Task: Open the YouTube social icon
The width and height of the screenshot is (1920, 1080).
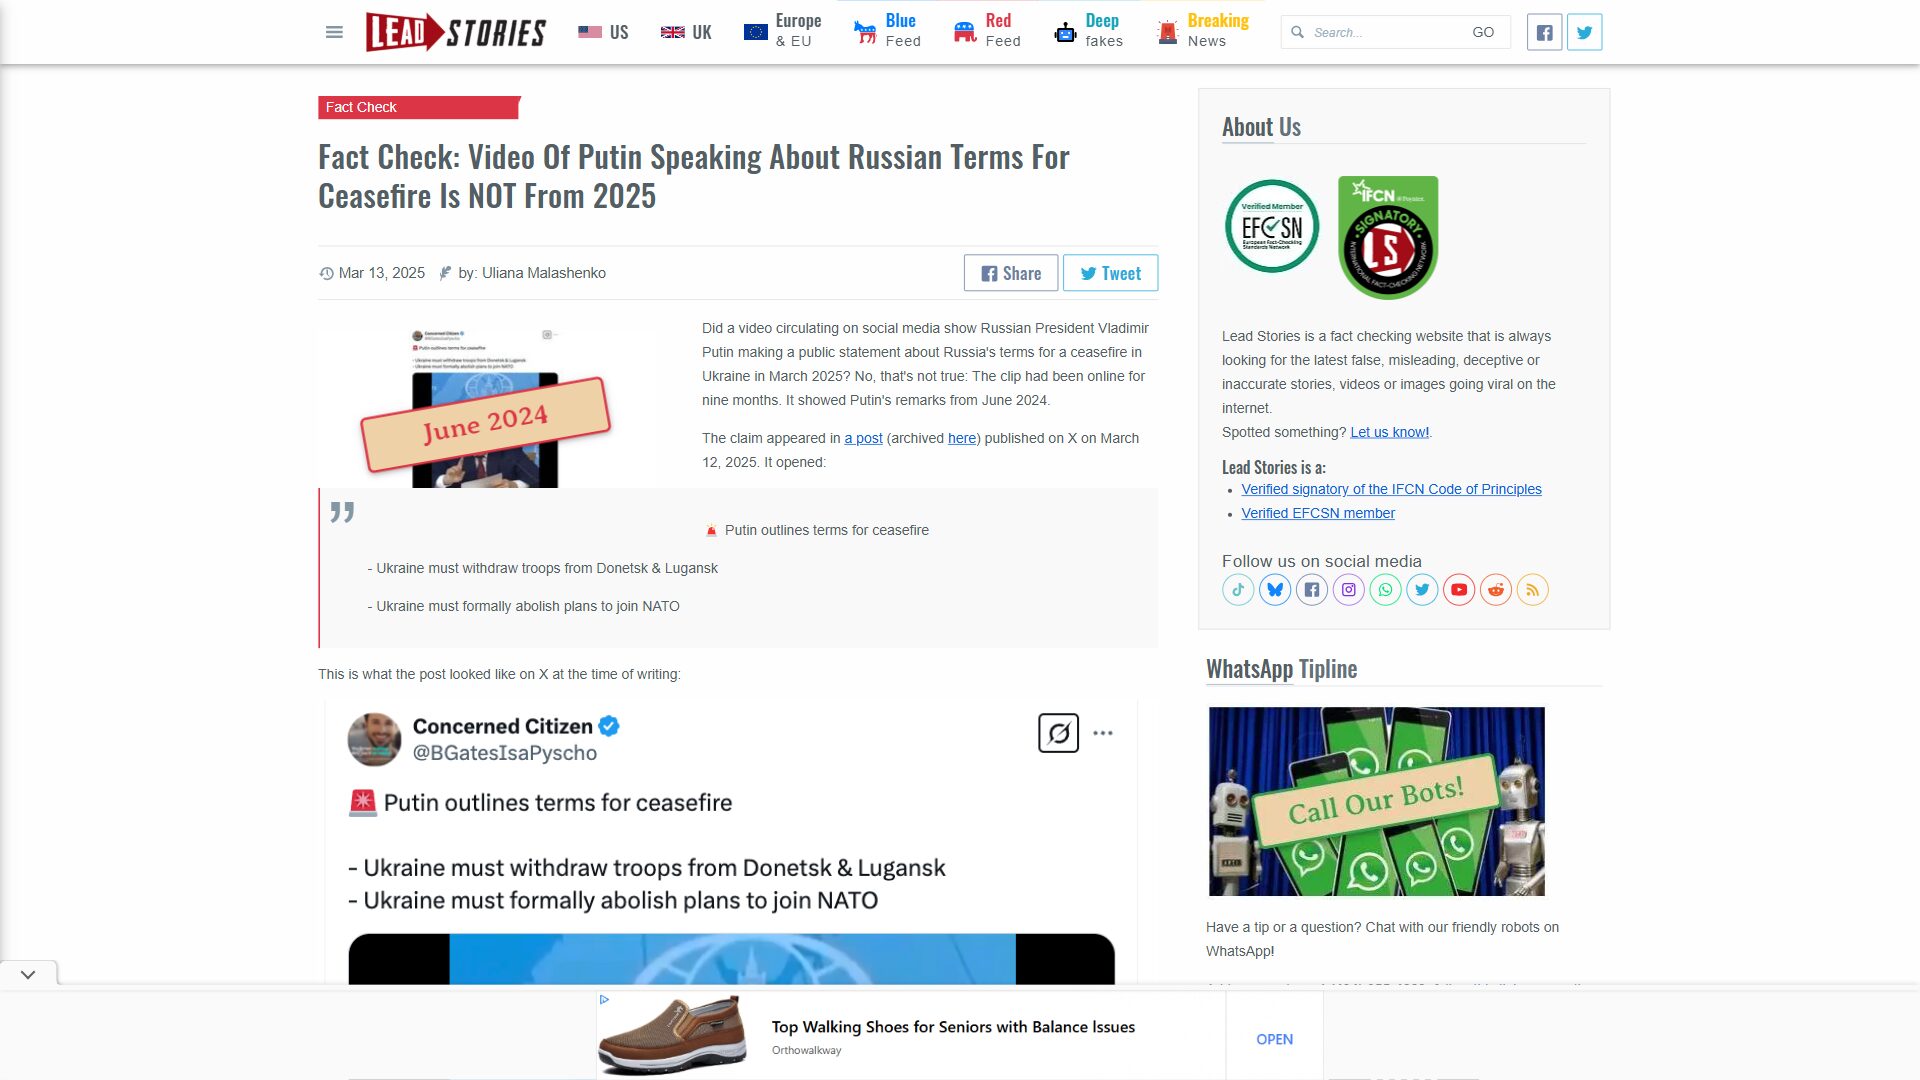Action: [x=1459, y=590]
